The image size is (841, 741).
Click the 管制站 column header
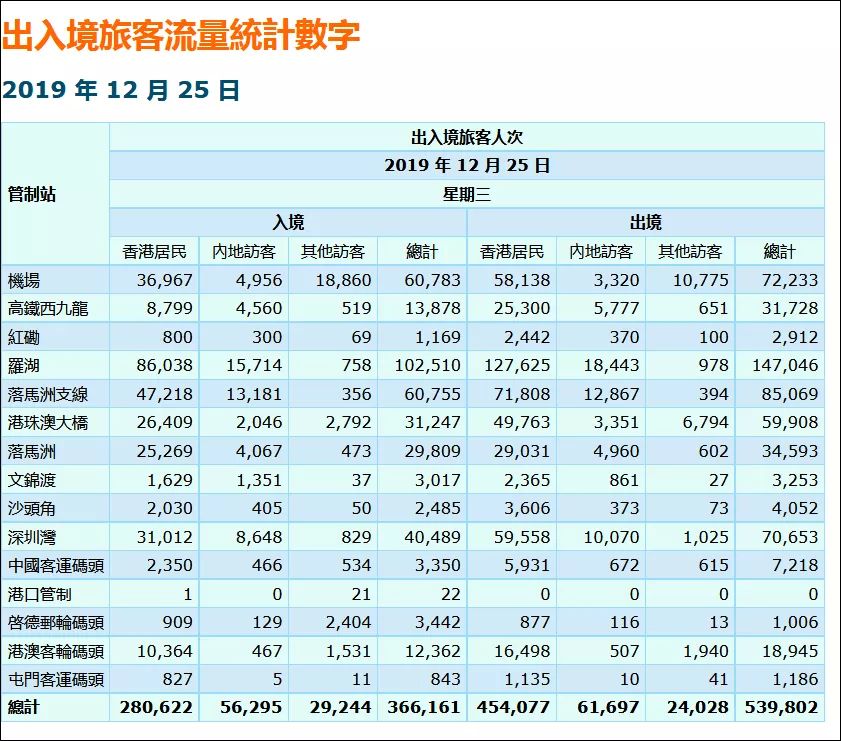32,194
